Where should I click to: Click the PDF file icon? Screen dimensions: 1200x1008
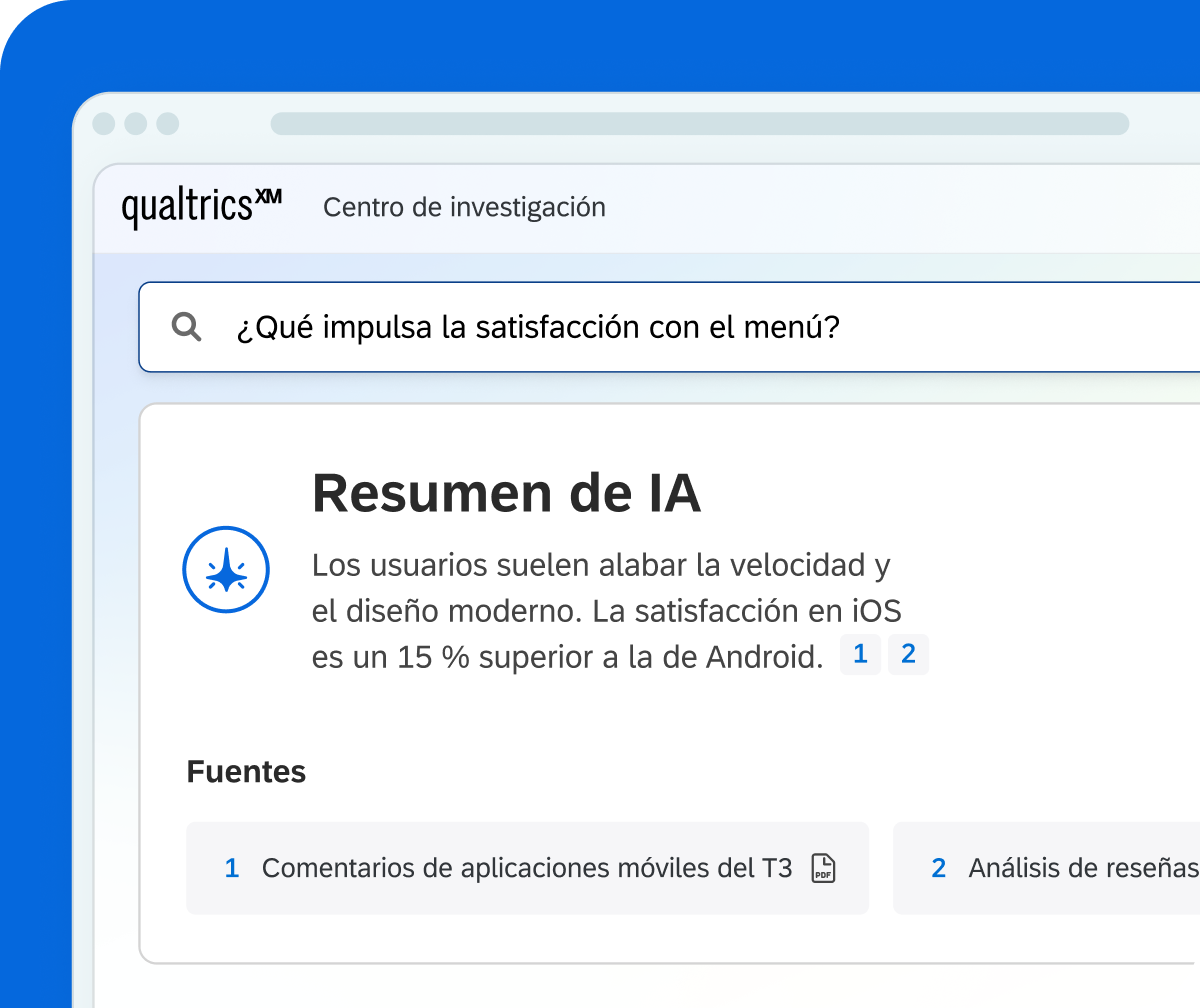coord(823,868)
